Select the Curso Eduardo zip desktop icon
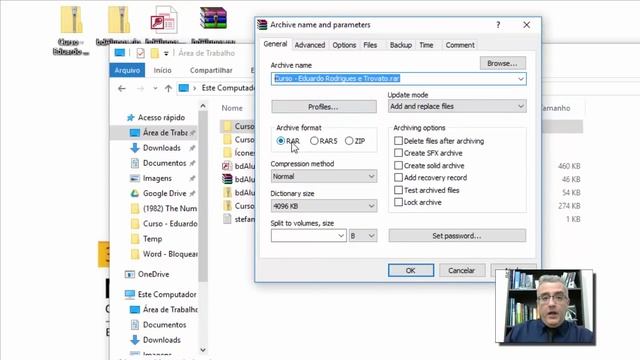The image size is (640, 360). coord(71,30)
